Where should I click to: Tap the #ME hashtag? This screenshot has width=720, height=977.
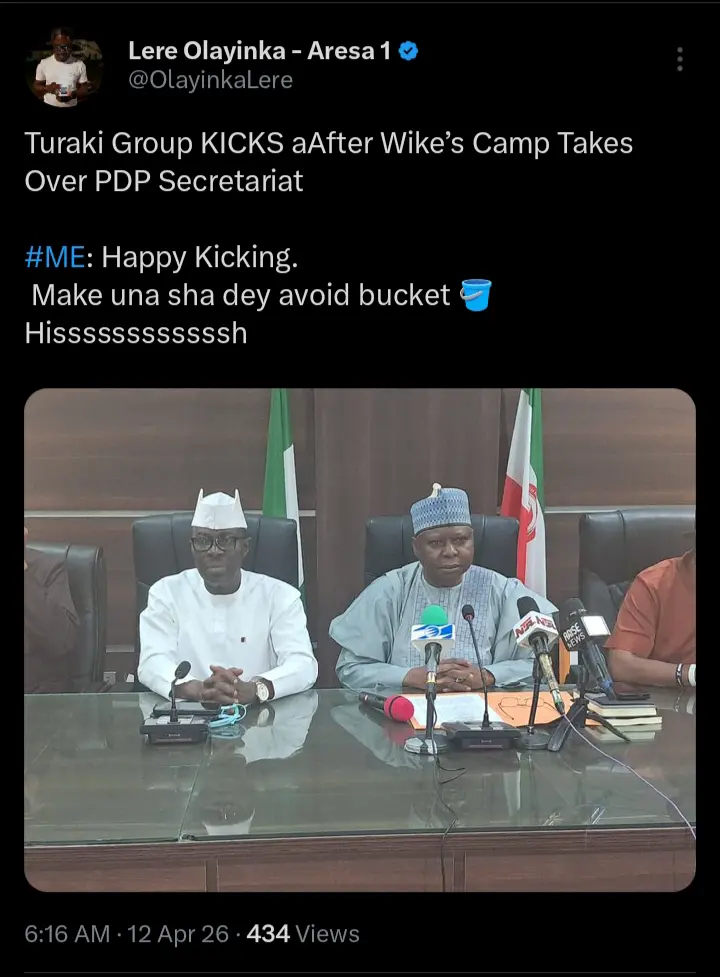tap(58, 258)
